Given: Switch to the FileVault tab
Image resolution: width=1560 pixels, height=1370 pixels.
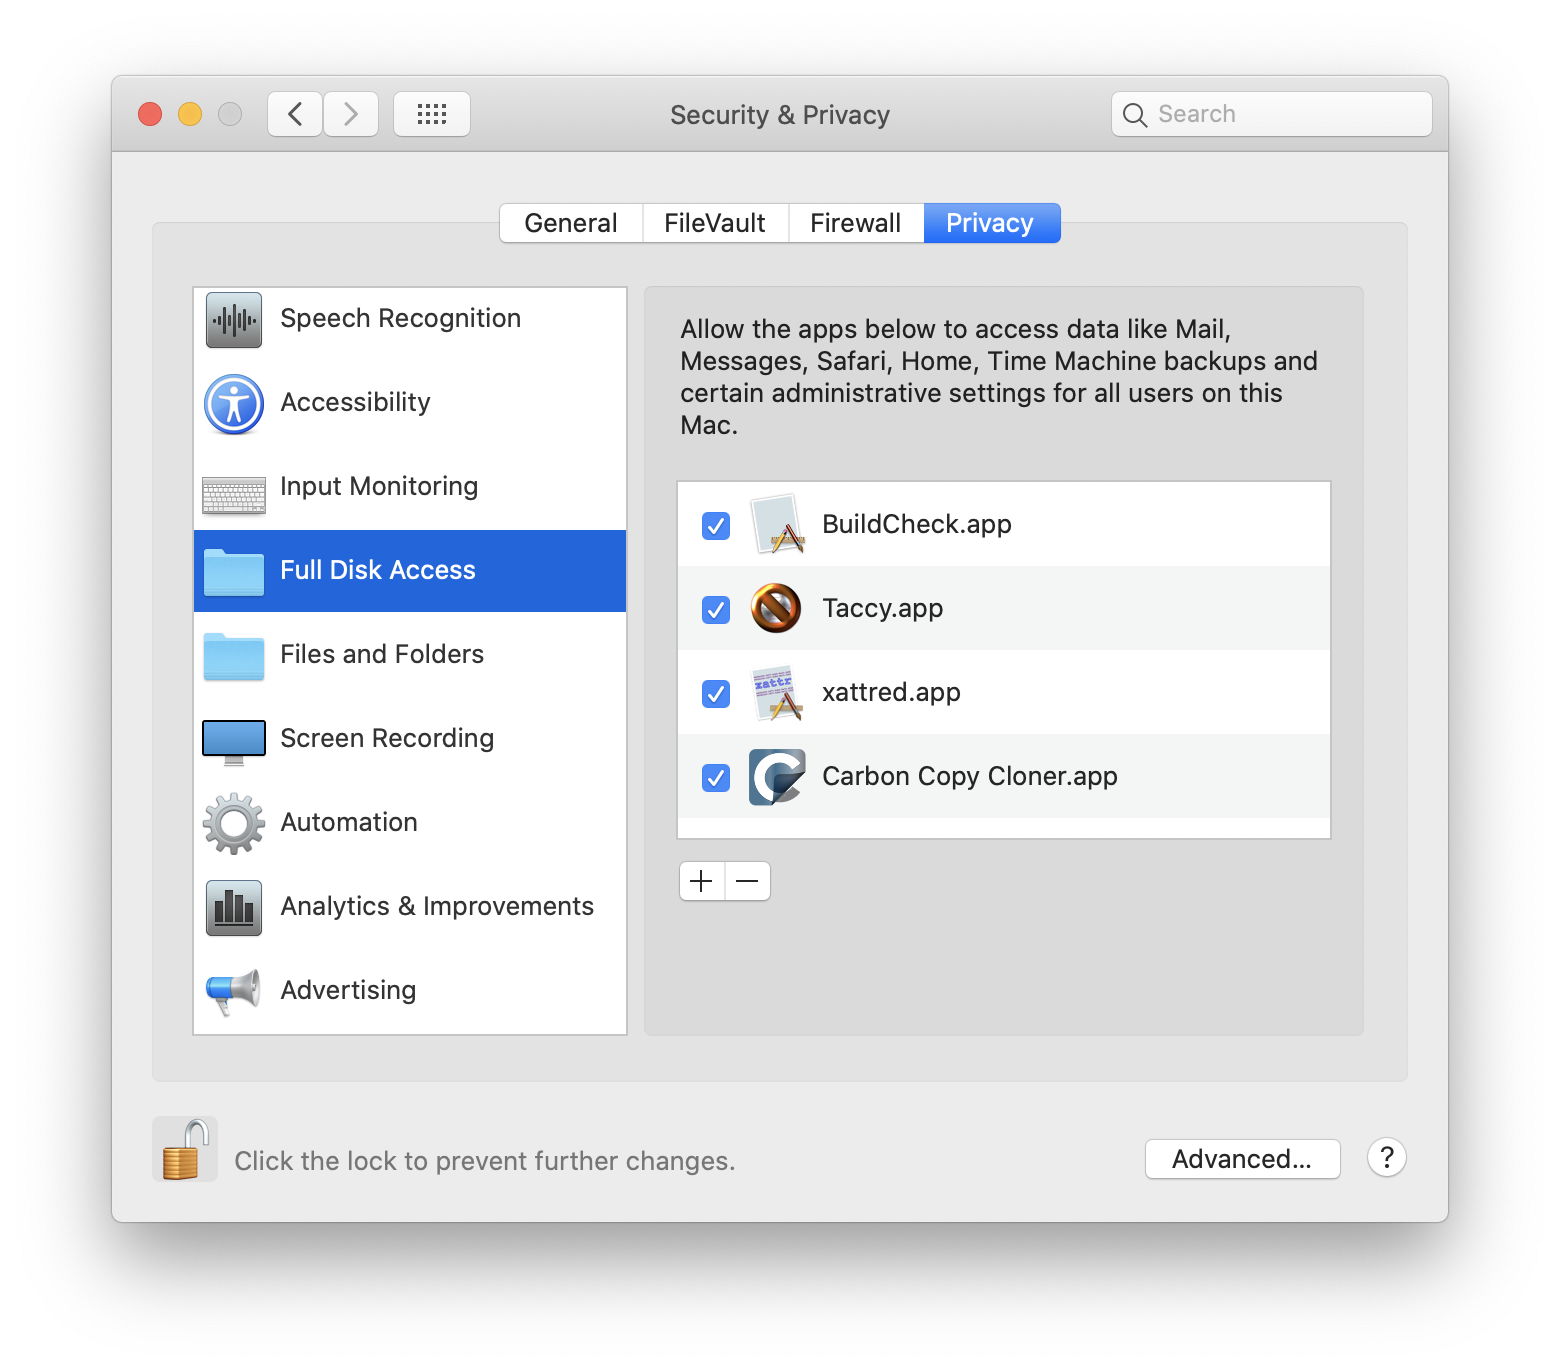Looking at the screenshot, I should (x=715, y=223).
